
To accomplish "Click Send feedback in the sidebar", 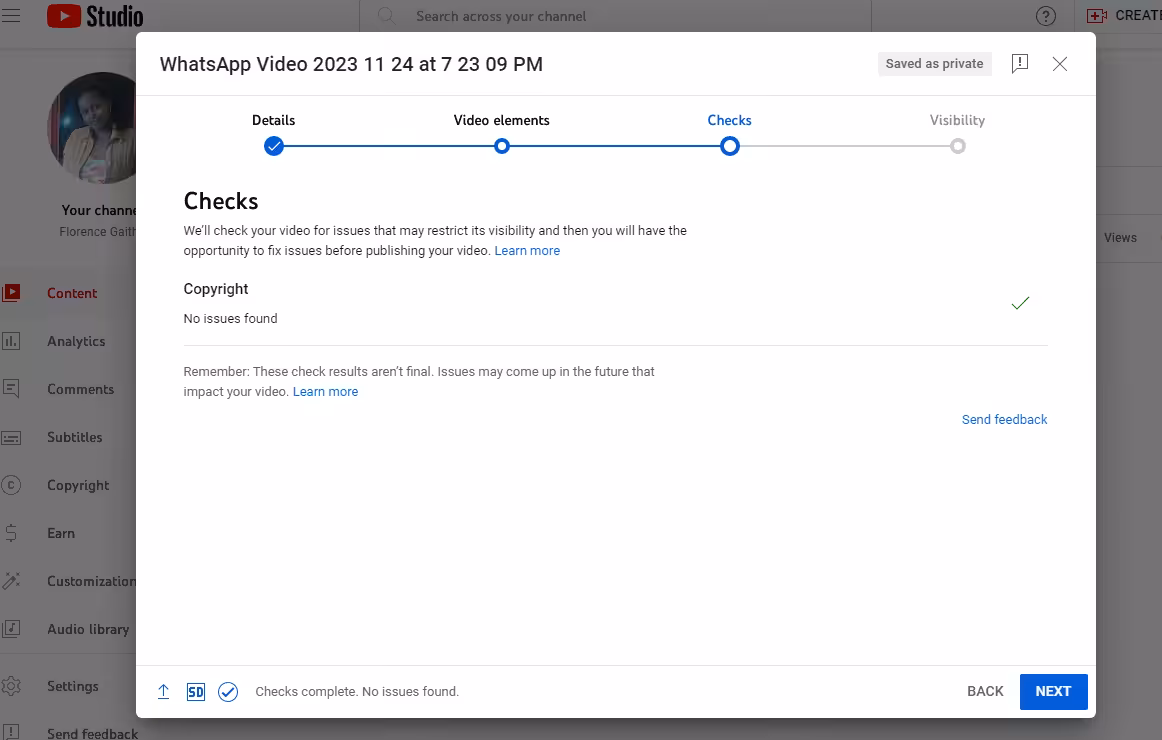I will coord(92,733).
